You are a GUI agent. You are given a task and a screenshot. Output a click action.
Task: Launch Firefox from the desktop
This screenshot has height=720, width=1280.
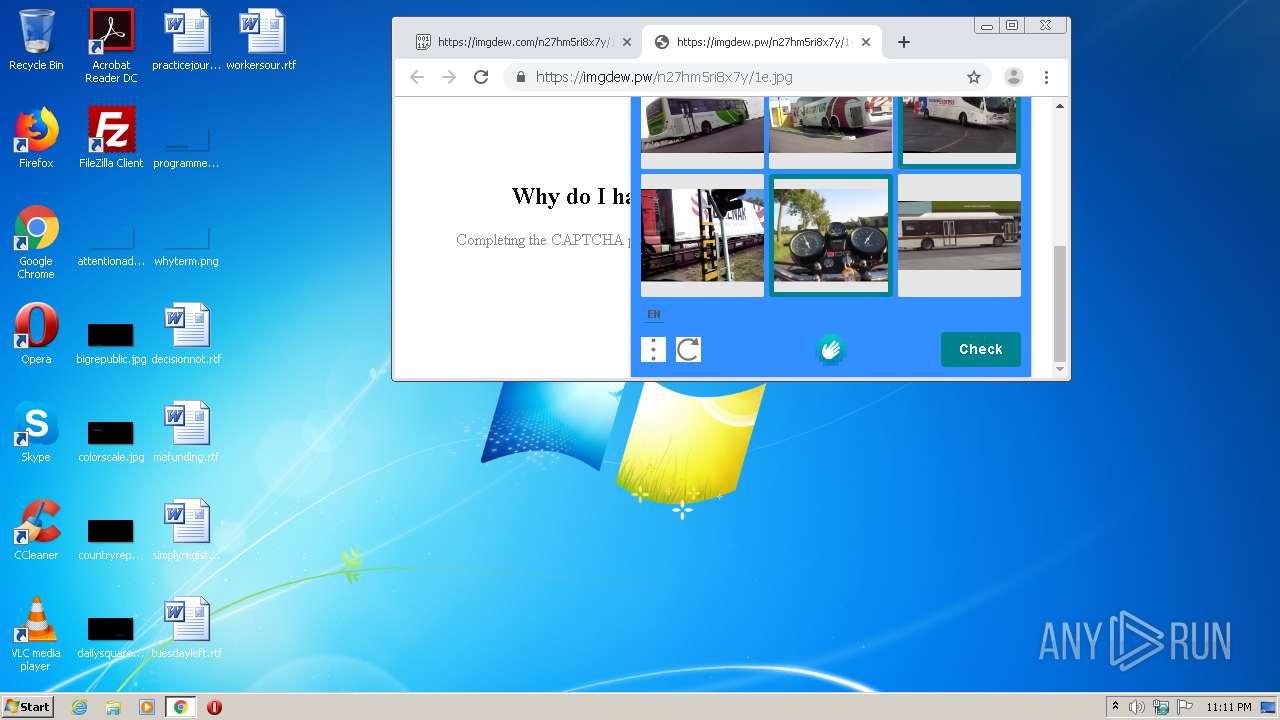tap(36, 138)
